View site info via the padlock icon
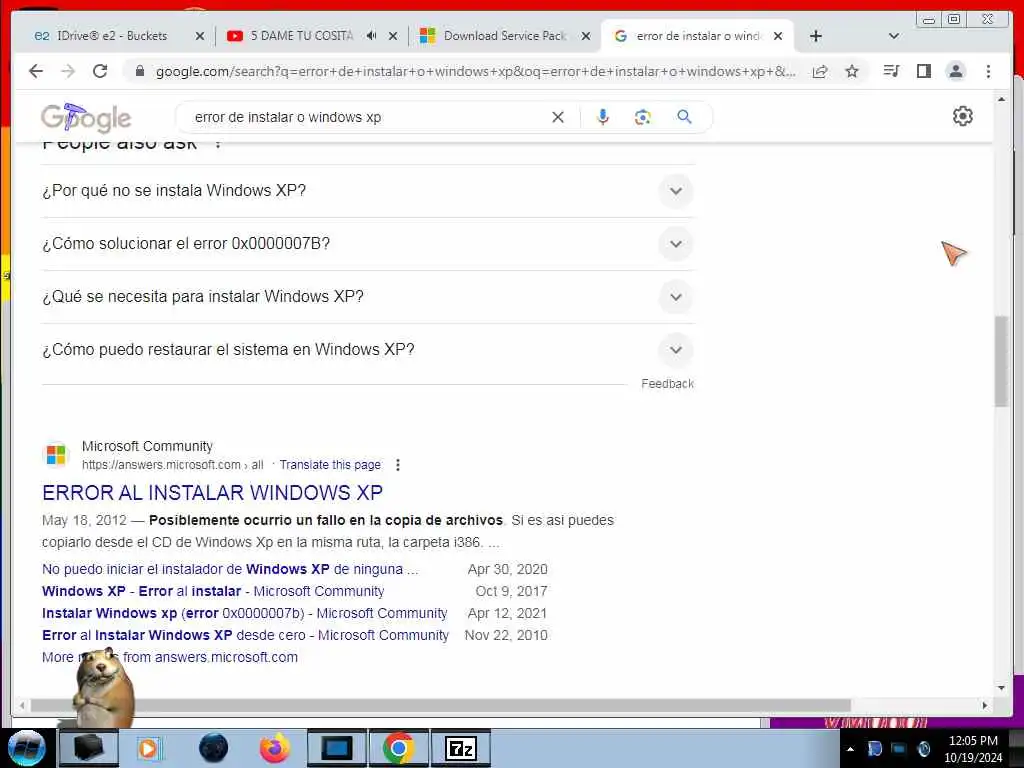Screen dimensions: 1024x768 point(140,71)
